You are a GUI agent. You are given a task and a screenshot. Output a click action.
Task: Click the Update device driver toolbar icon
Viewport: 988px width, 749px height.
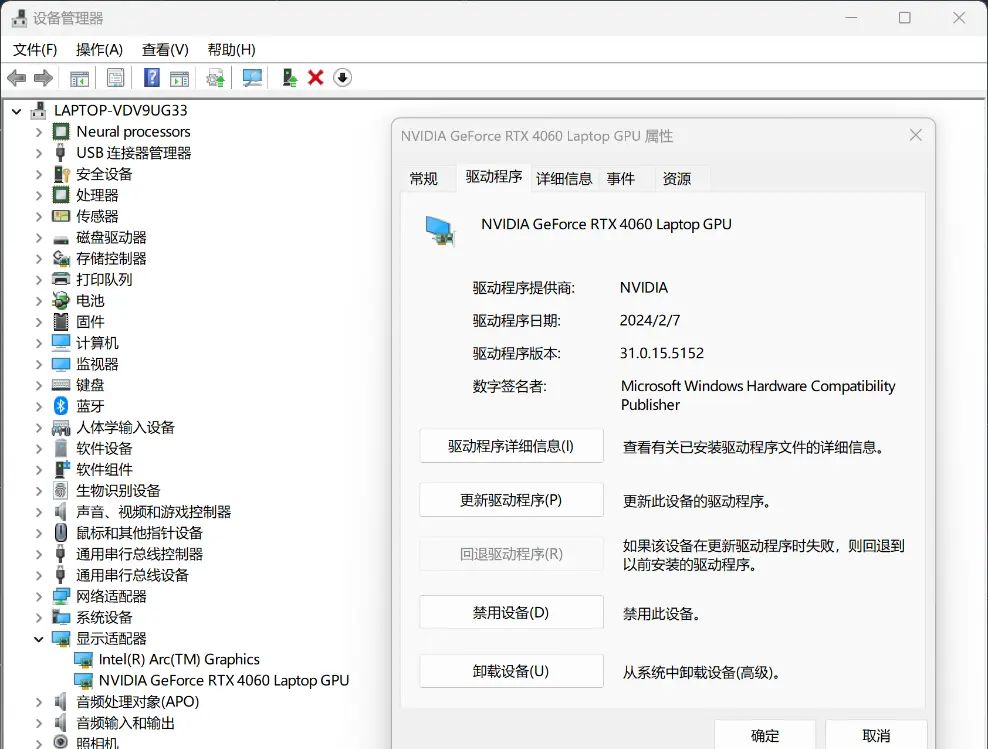click(x=215, y=78)
